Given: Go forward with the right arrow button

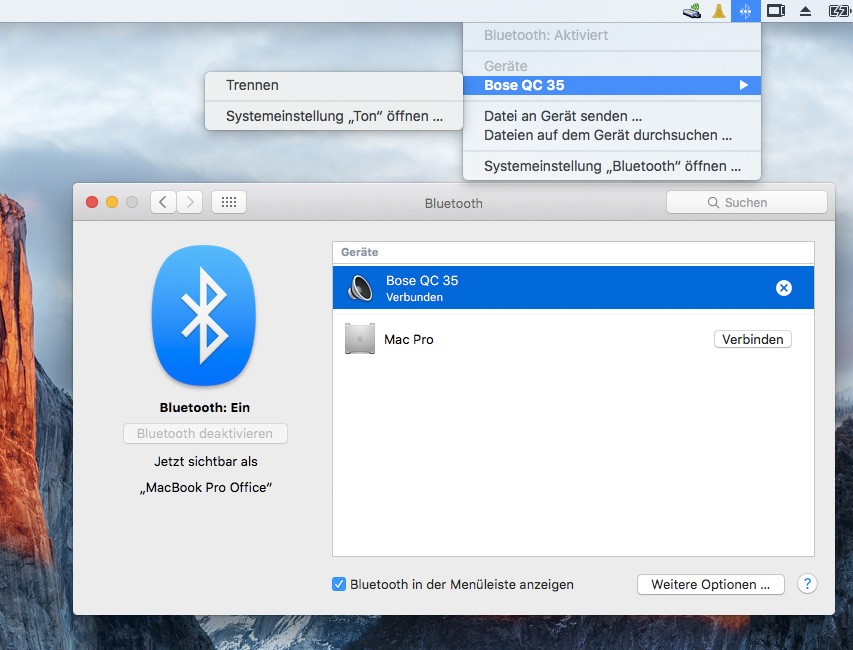Looking at the screenshot, I should point(189,202).
